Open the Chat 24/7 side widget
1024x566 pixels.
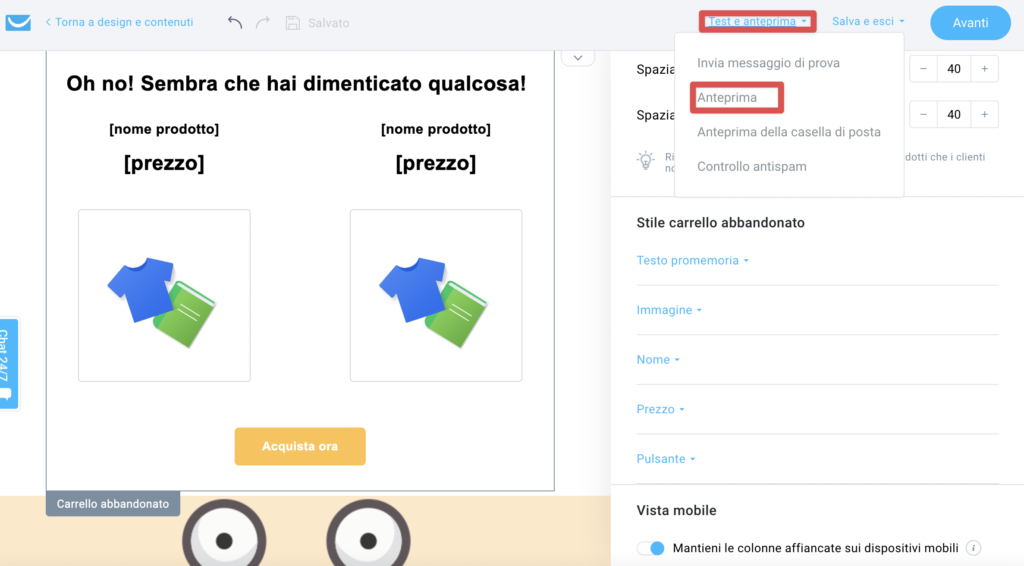coord(8,364)
